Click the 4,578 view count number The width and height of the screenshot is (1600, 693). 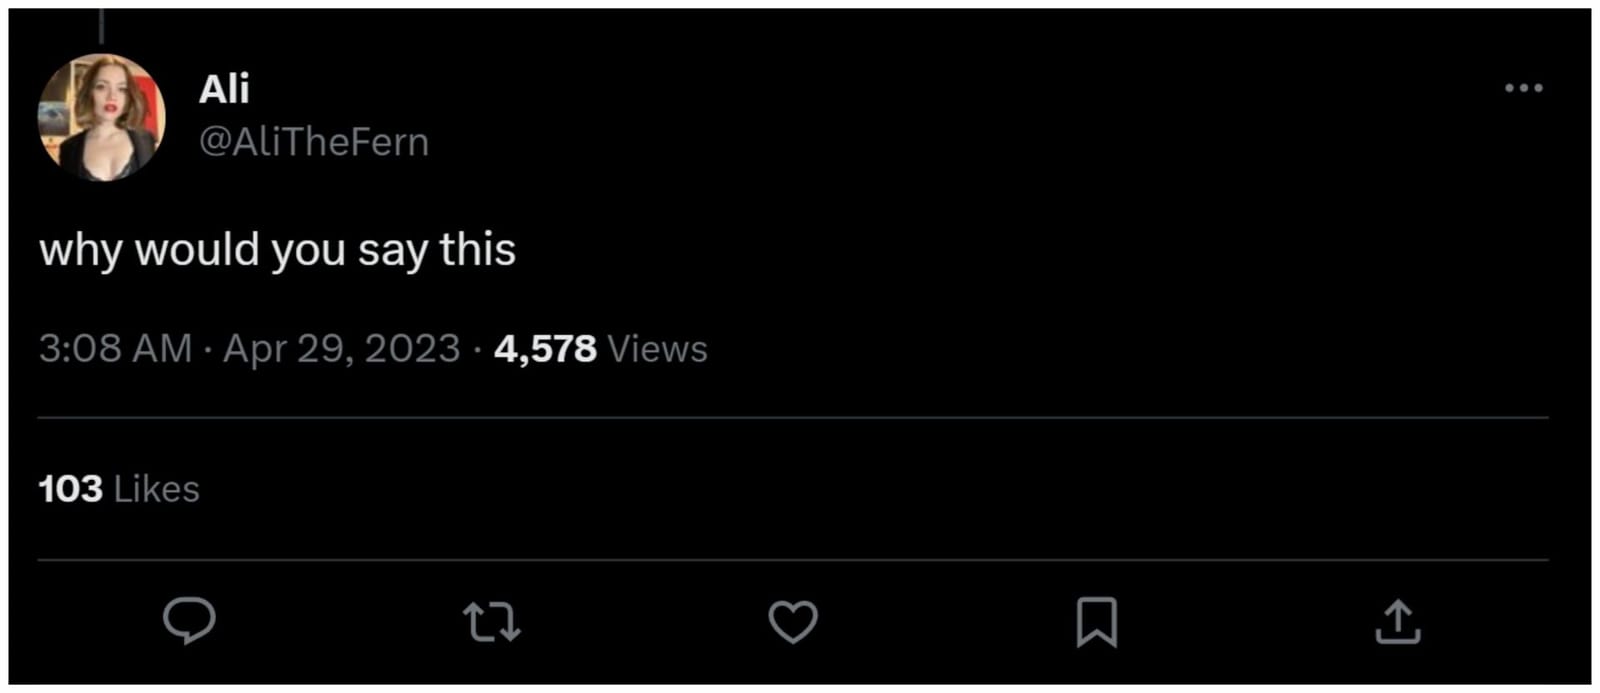pos(545,349)
